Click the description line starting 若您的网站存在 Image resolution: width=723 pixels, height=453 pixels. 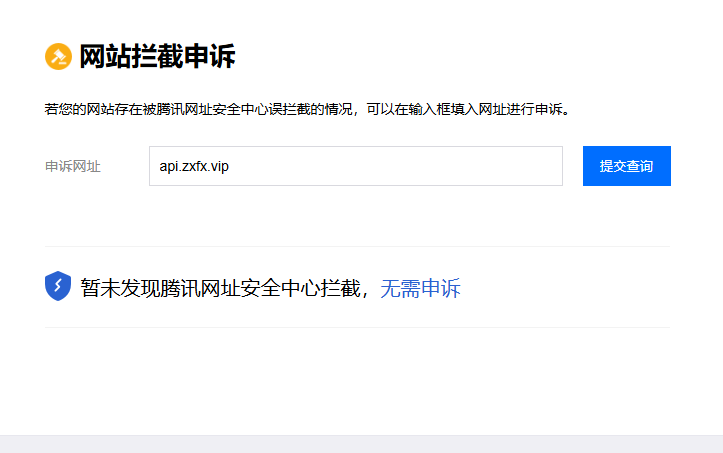[308, 109]
